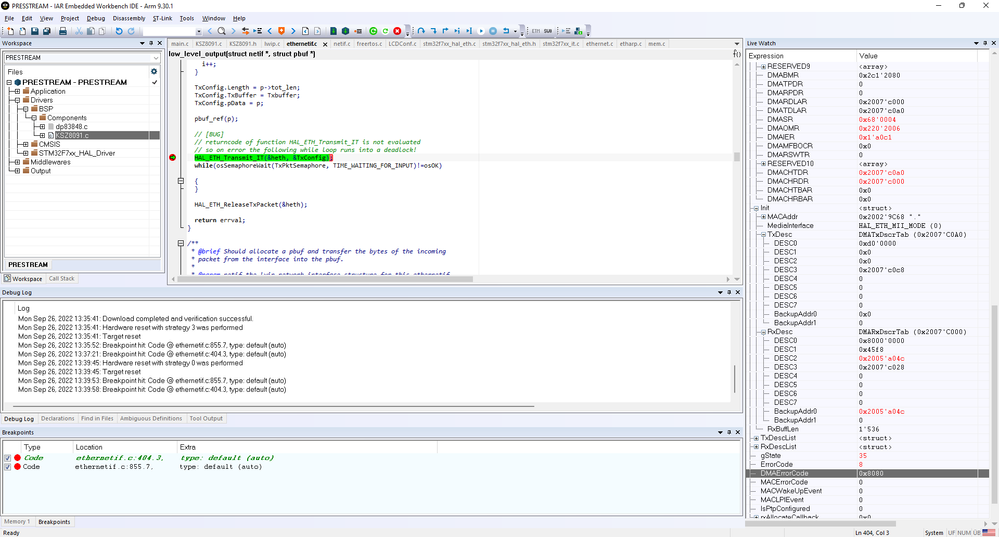Collapse RxDesc node in Live Watch
Screen dimensions: 999x537
[763, 332]
